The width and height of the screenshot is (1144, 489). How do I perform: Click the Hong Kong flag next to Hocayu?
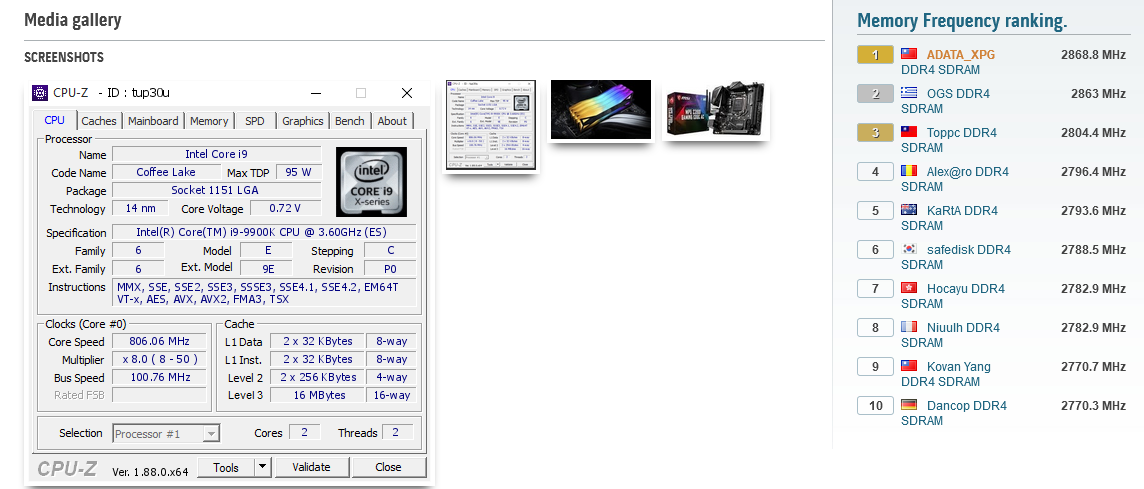coord(908,288)
